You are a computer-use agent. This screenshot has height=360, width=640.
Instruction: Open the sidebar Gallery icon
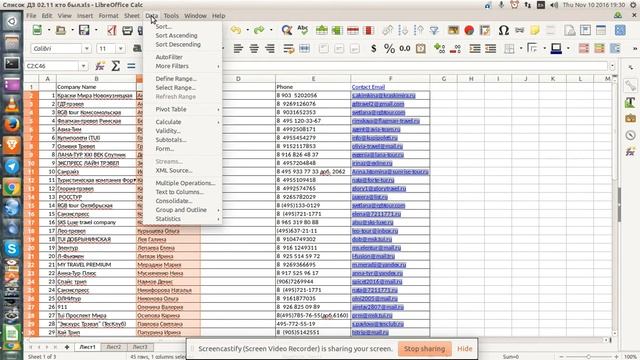pos(630,118)
